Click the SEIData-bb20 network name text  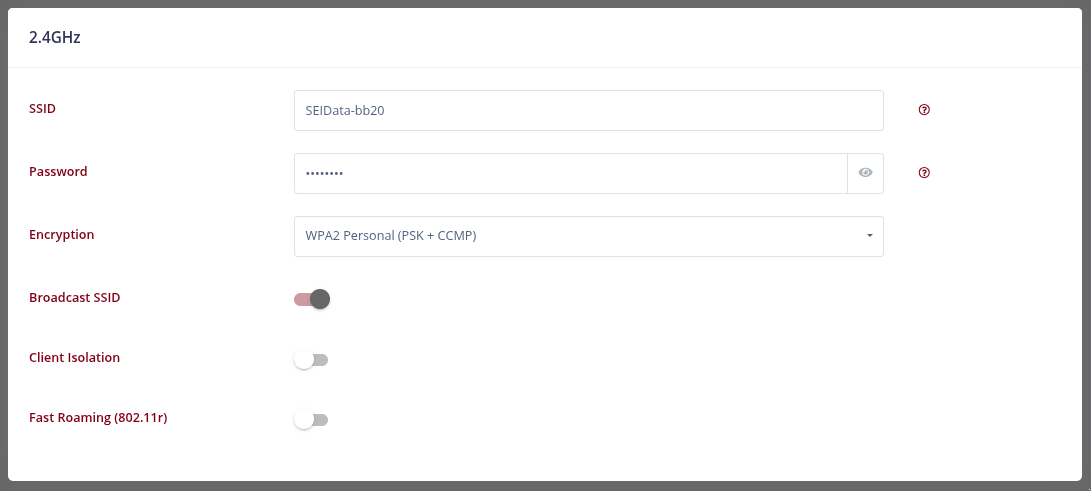pos(345,110)
